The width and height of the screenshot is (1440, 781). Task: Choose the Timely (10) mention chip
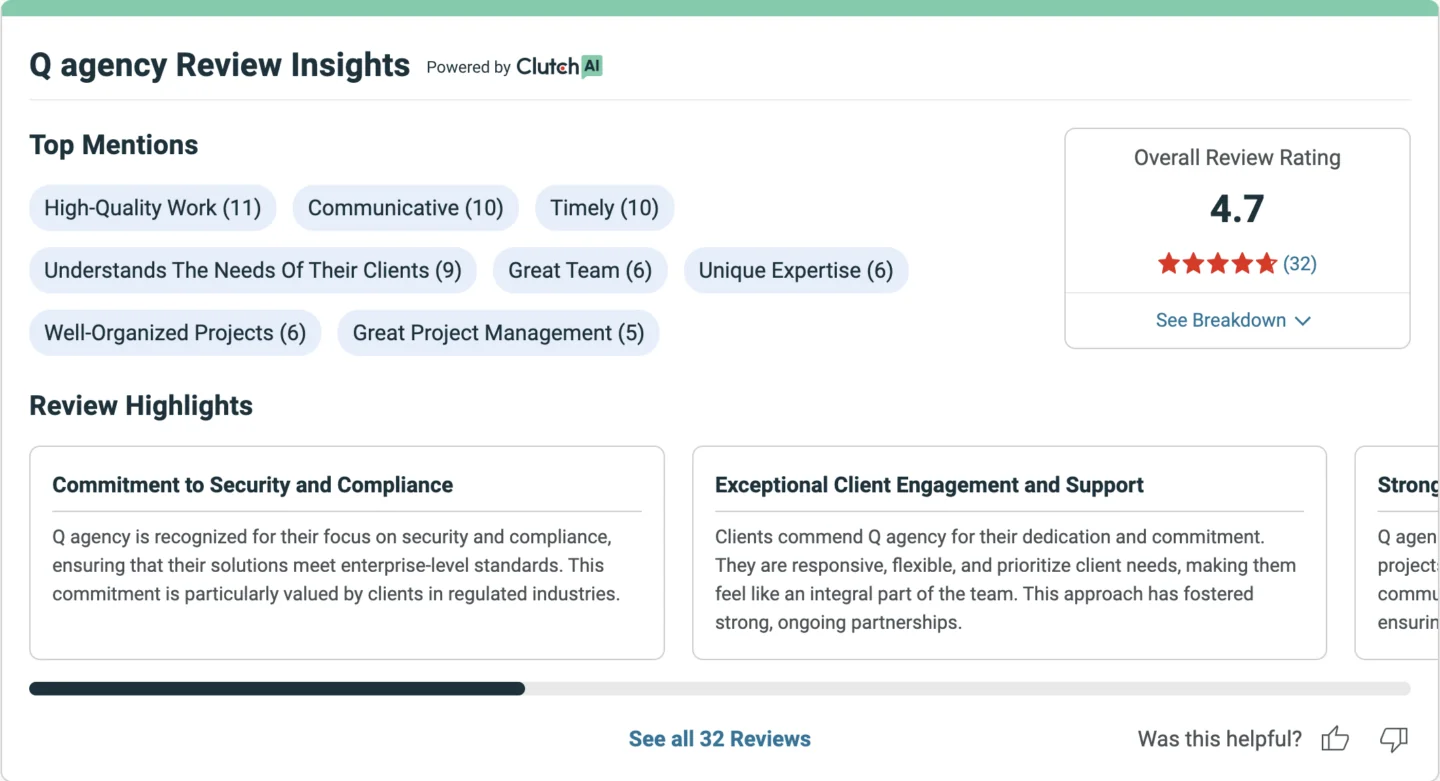pos(604,208)
